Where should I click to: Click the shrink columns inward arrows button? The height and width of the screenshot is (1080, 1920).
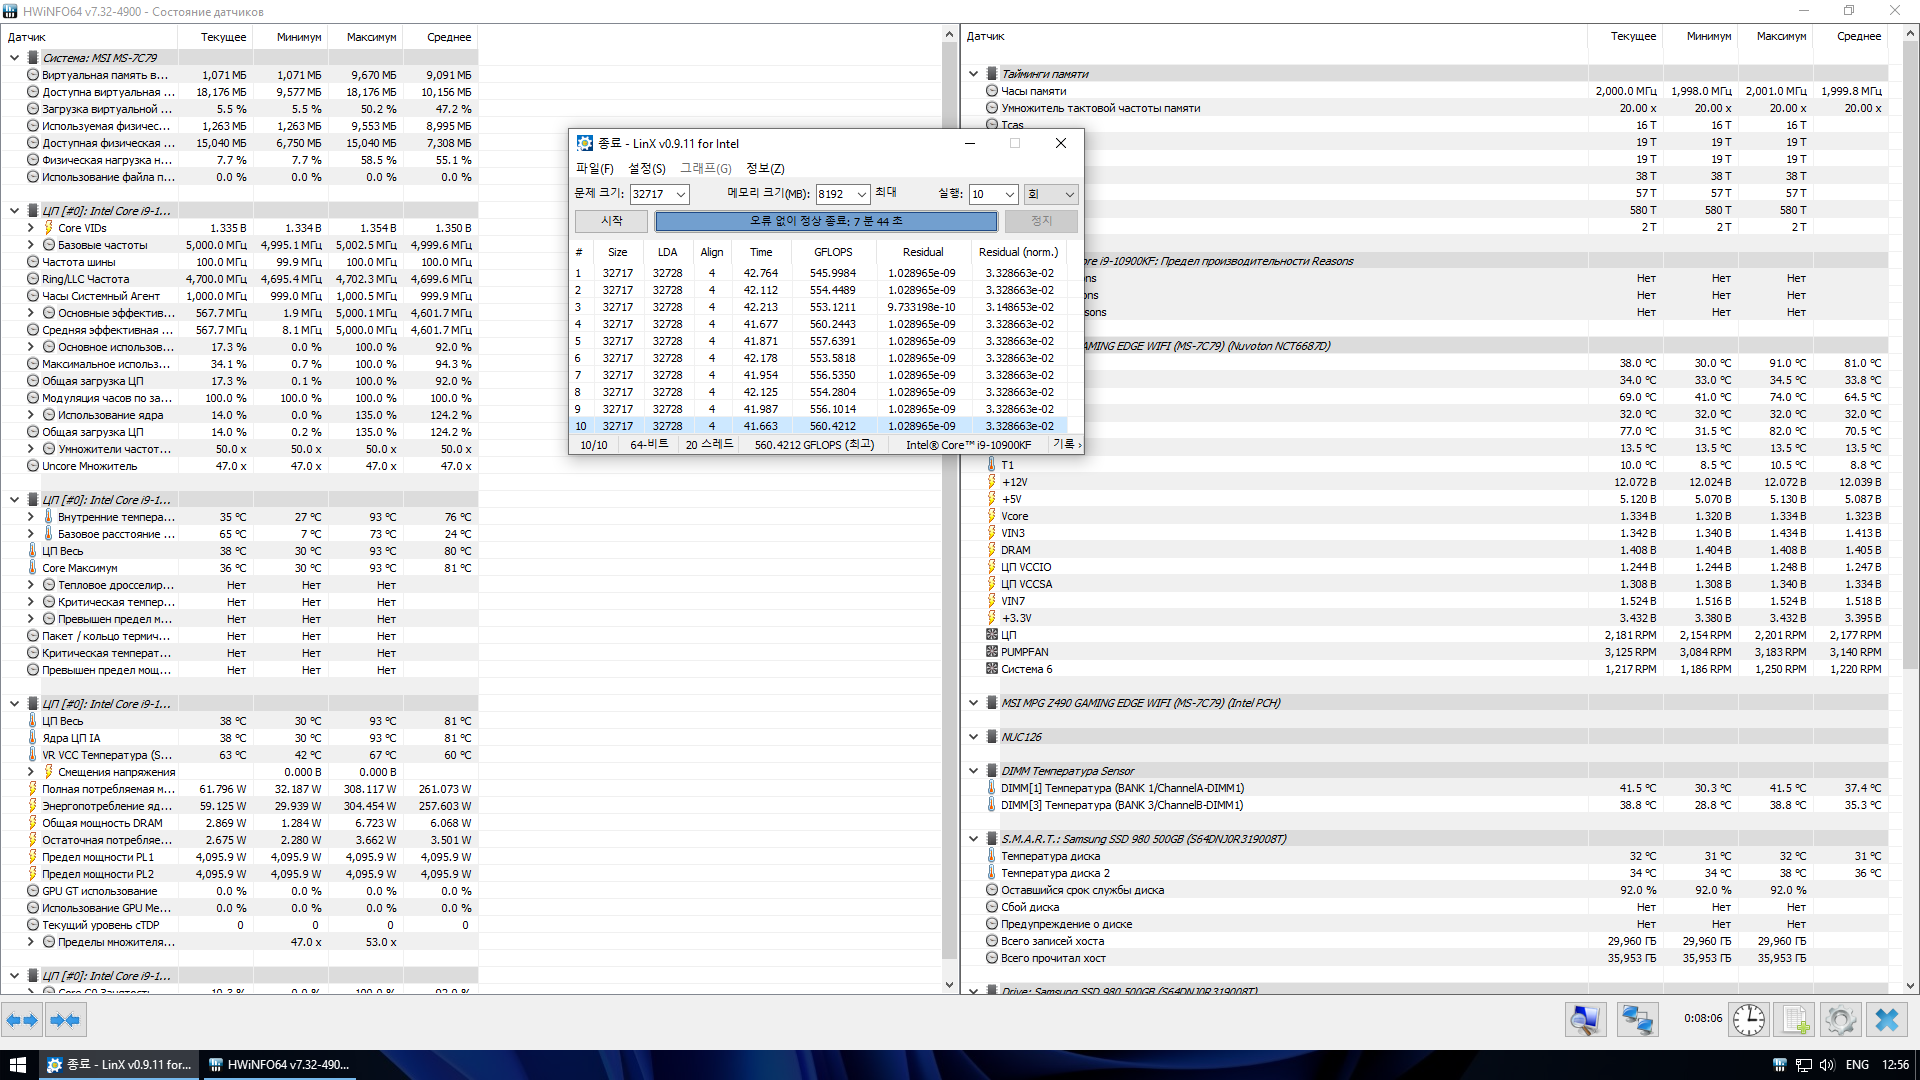tap(65, 1020)
